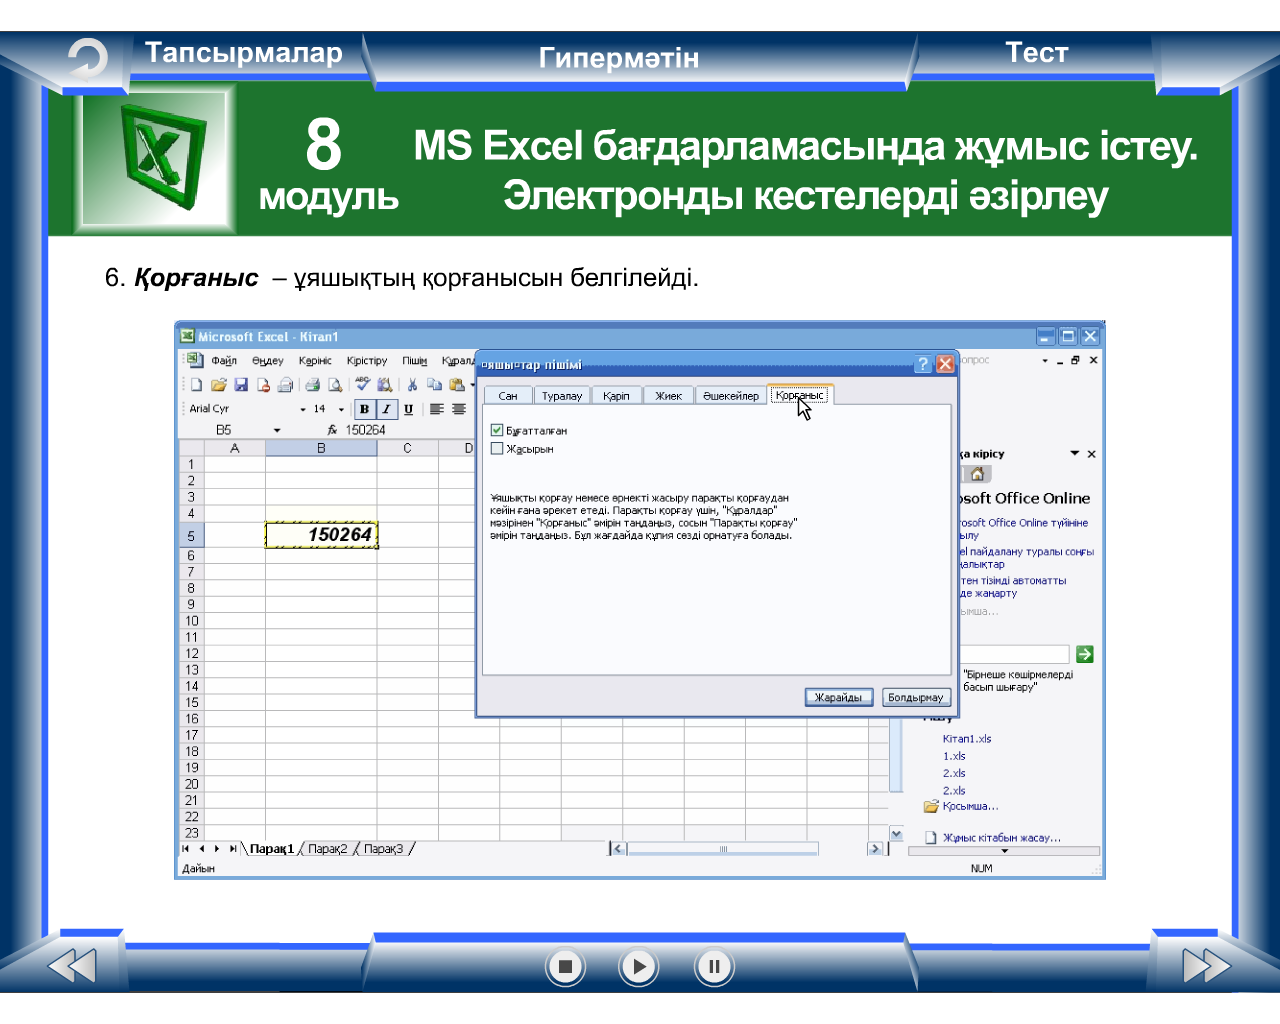Go to previous slide with double left arrow
Viewport: 1280px width, 1024px height.
(72, 966)
